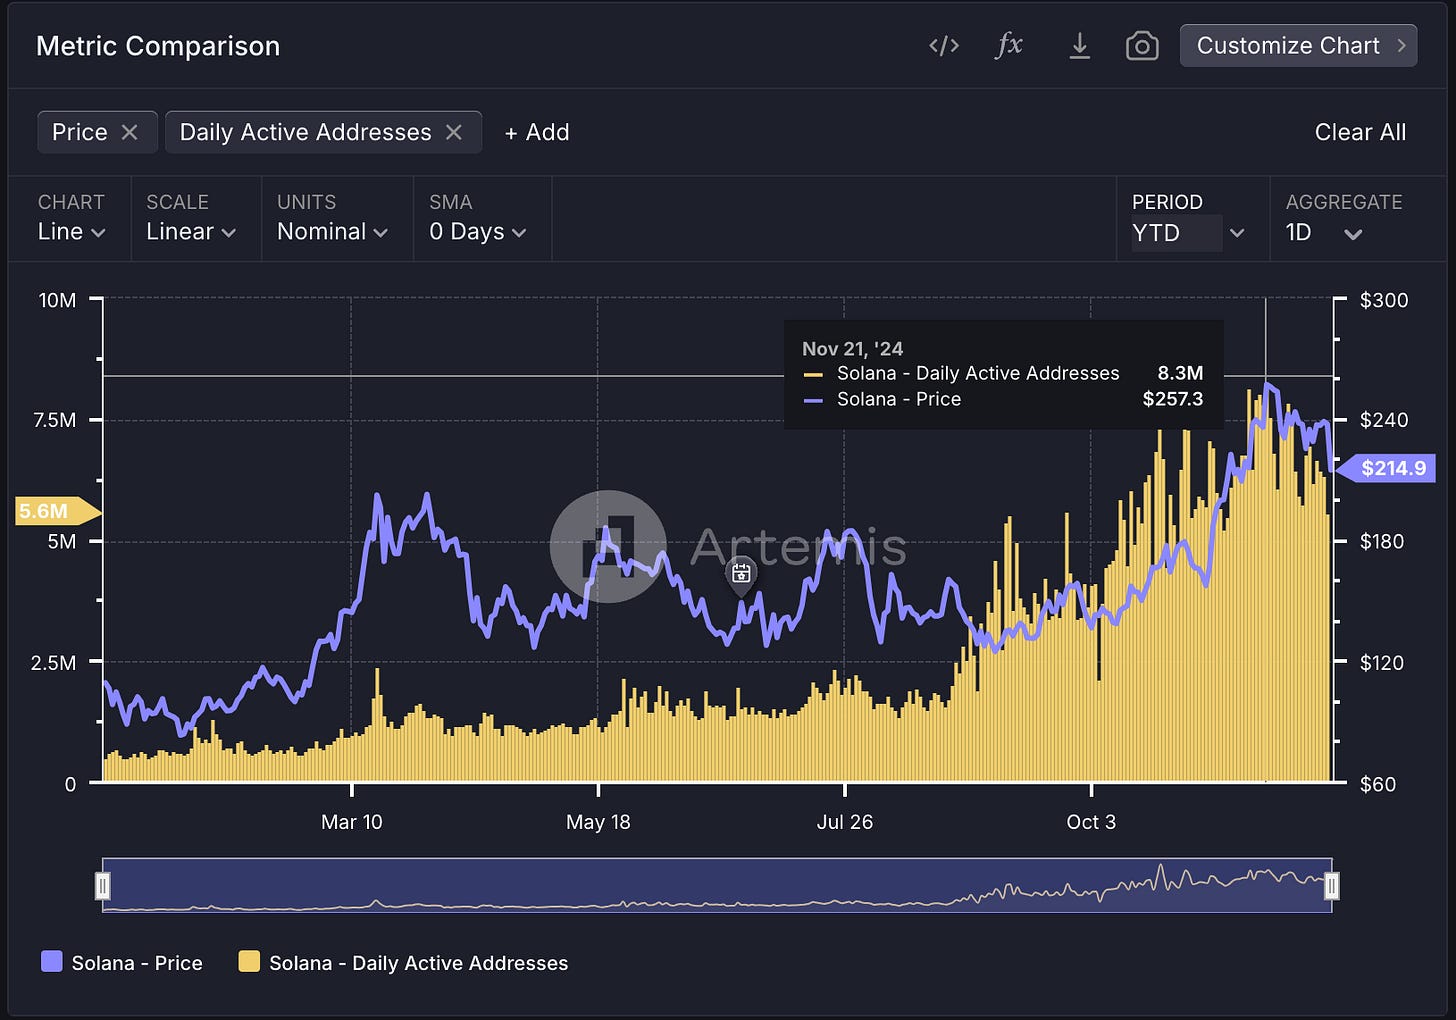1456x1020 pixels.
Task: Click the $257.3 tooltip price value
Action: click(1173, 399)
